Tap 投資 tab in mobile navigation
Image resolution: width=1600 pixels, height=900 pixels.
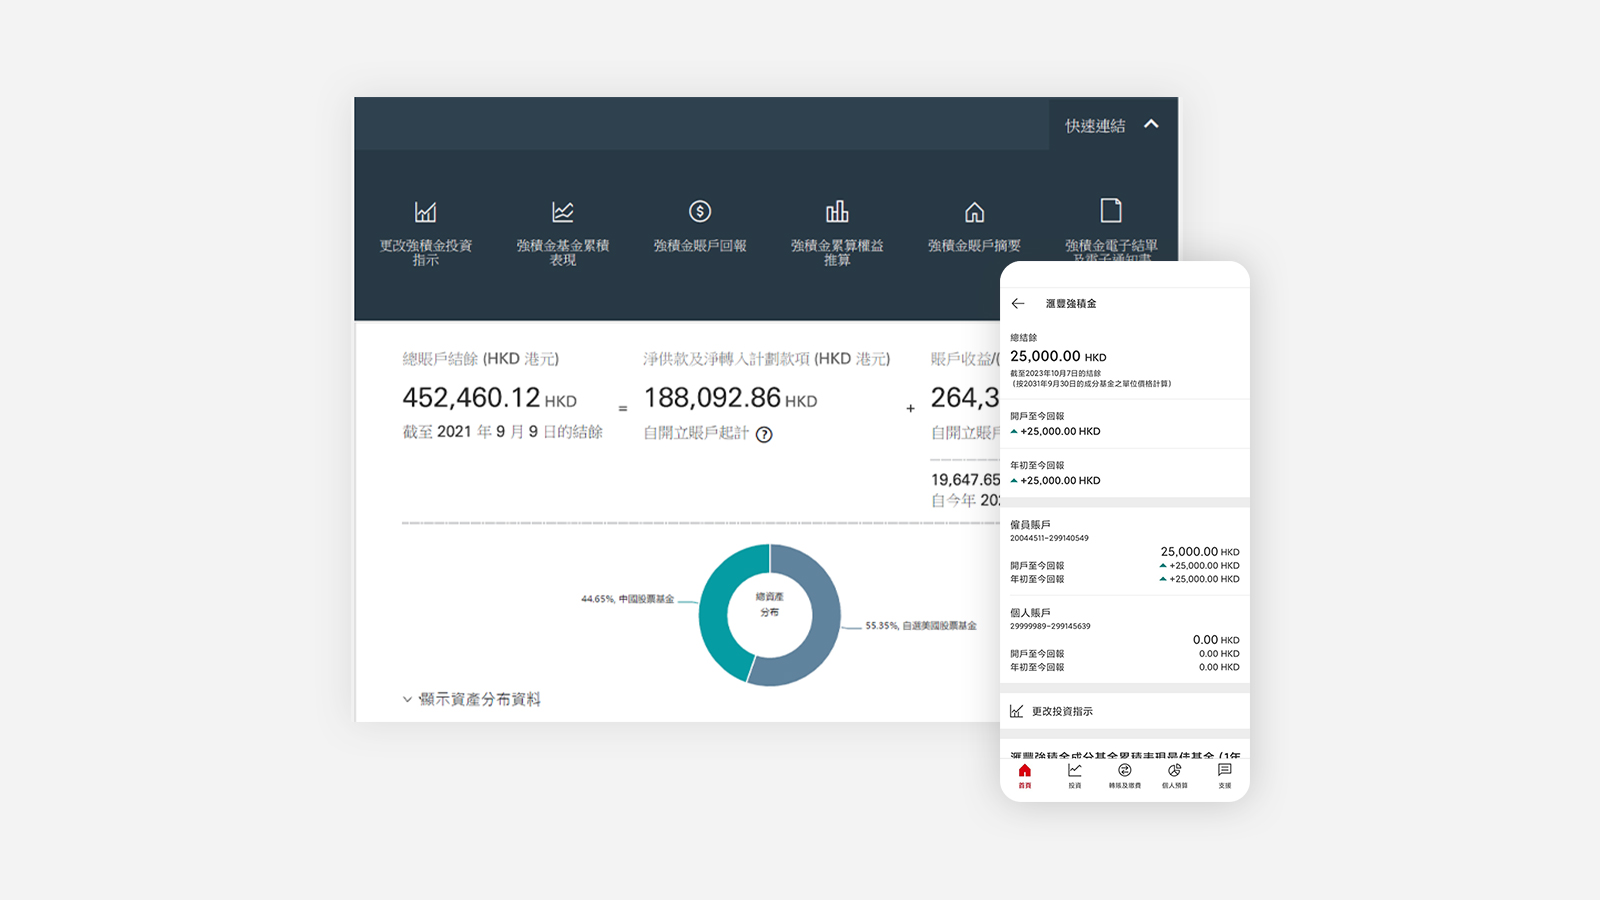1075,776
